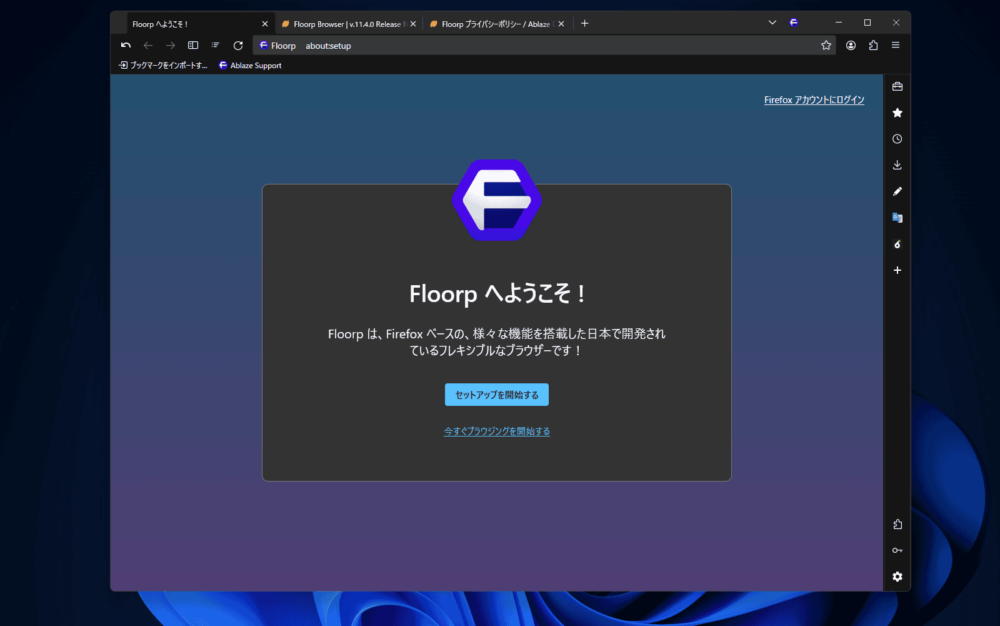Image resolution: width=1000 pixels, height=626 pixels.
Task: Toggle the sidebar panel icon in toolbar
Action: pos(193,45)
